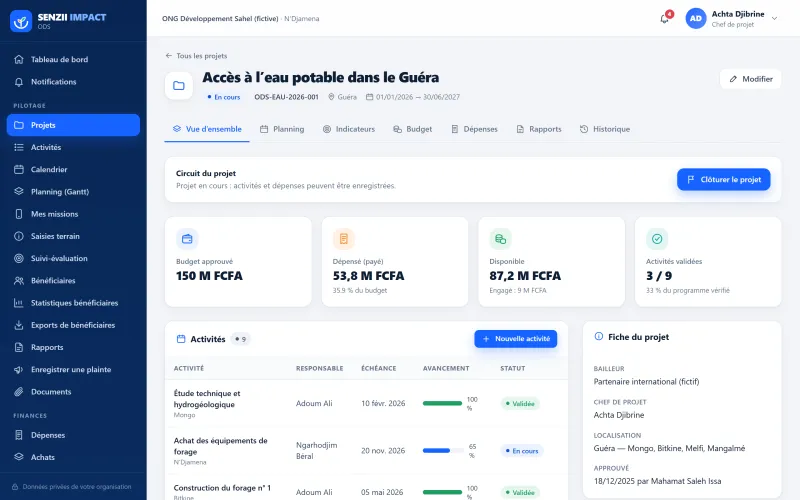The image size is (800, 500).
Task: Open Tableau de bord from sidebar
Action: [73, 59]
